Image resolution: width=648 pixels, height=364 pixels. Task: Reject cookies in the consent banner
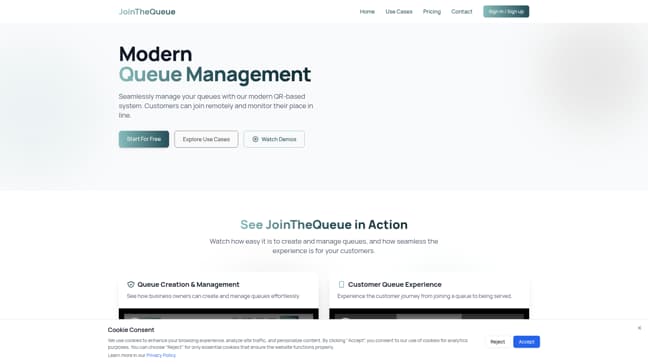click(x=498, y=342)
